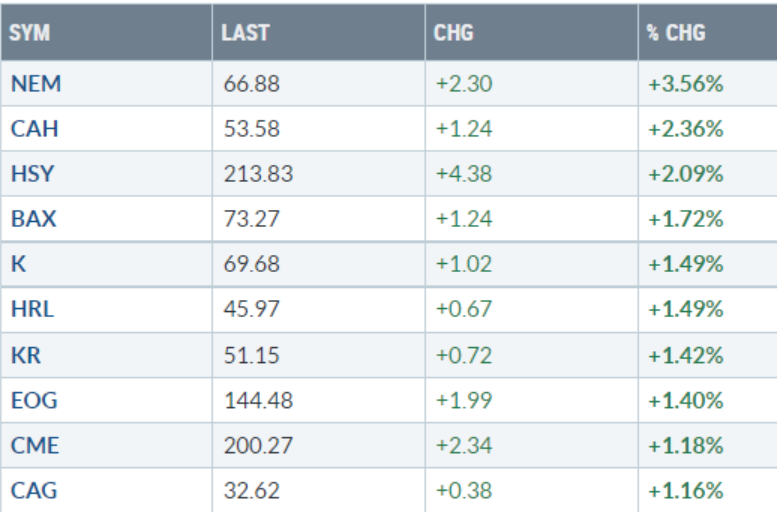Click CME's +1.18% percent change
The height and width of the screenshot is (512, 780).
point(686,445)
